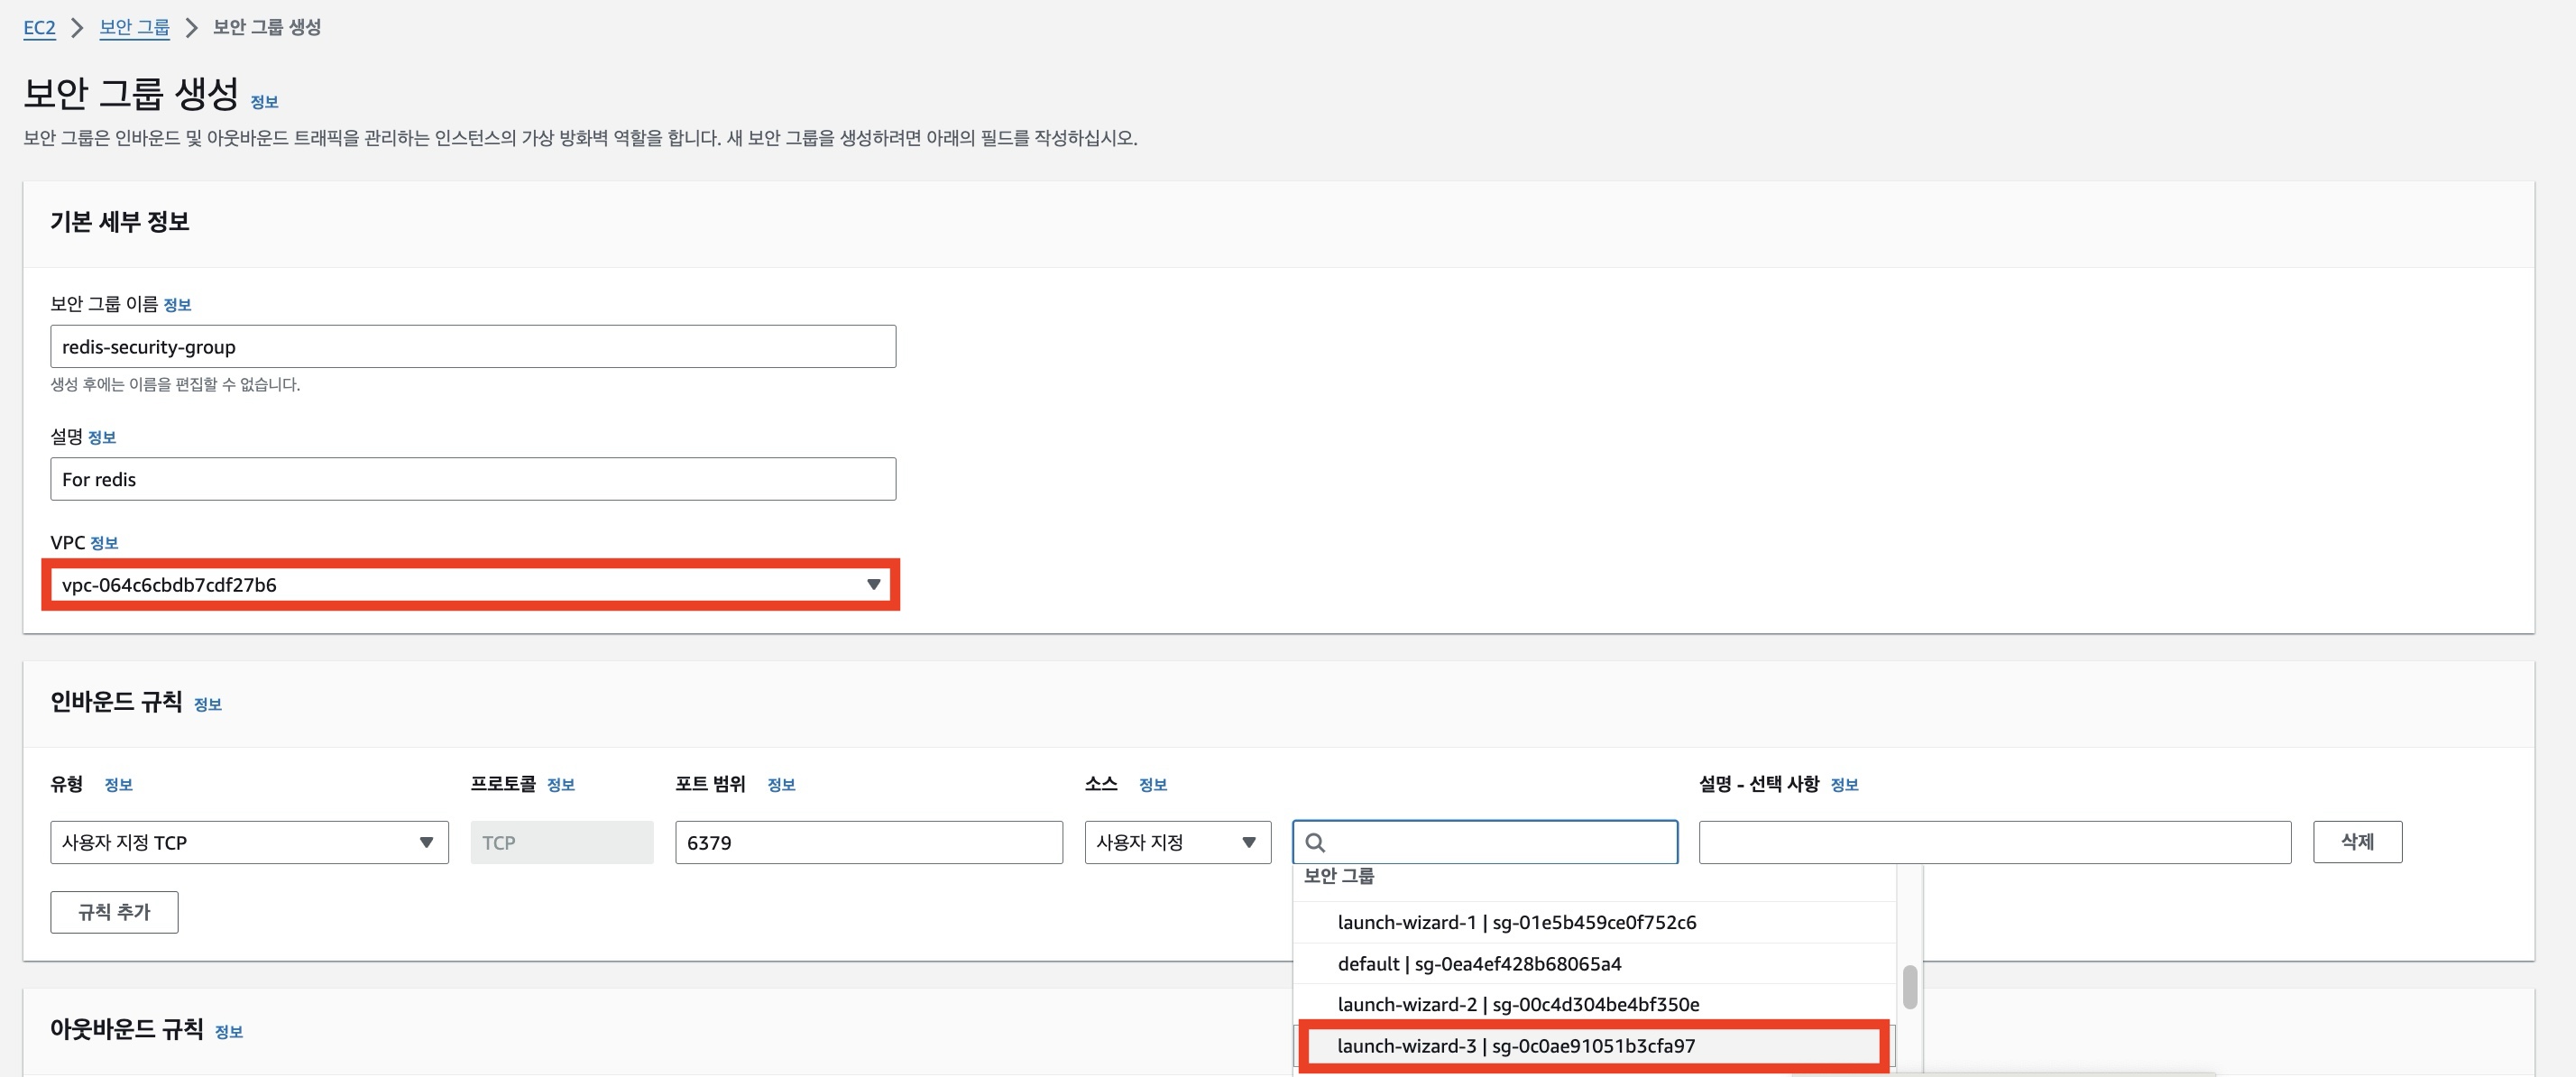Open 정보 link beside 아웃바운드 규칙 heading
2576x1077 pixels.
click(228, 1032)
